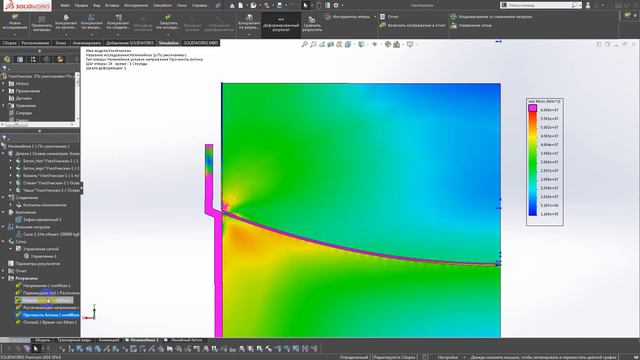Click Zoom to Fit magnifier in view toolbar
The width and height of the screenshot is (640, 360).
pyautogui.click(x=304, y=44)
